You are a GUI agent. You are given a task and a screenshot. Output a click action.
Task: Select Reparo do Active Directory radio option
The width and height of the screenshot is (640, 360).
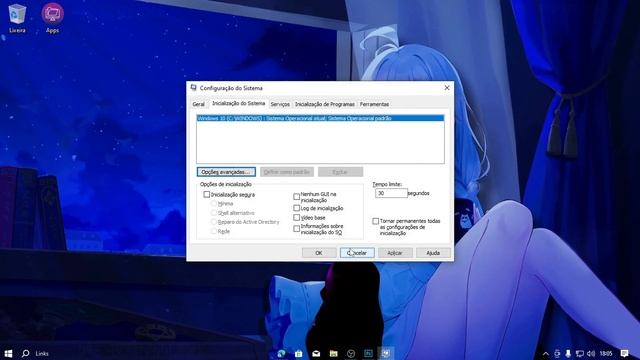pyautogui.click(x=213, y=222)
